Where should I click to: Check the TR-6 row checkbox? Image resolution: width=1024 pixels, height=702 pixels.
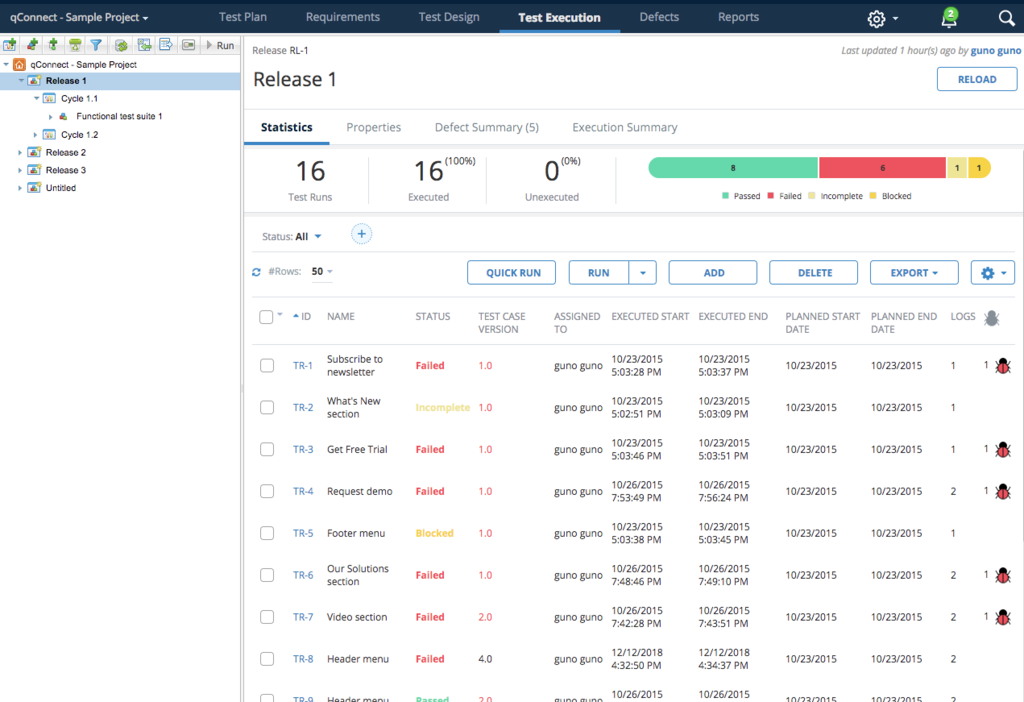coord(267,575)
